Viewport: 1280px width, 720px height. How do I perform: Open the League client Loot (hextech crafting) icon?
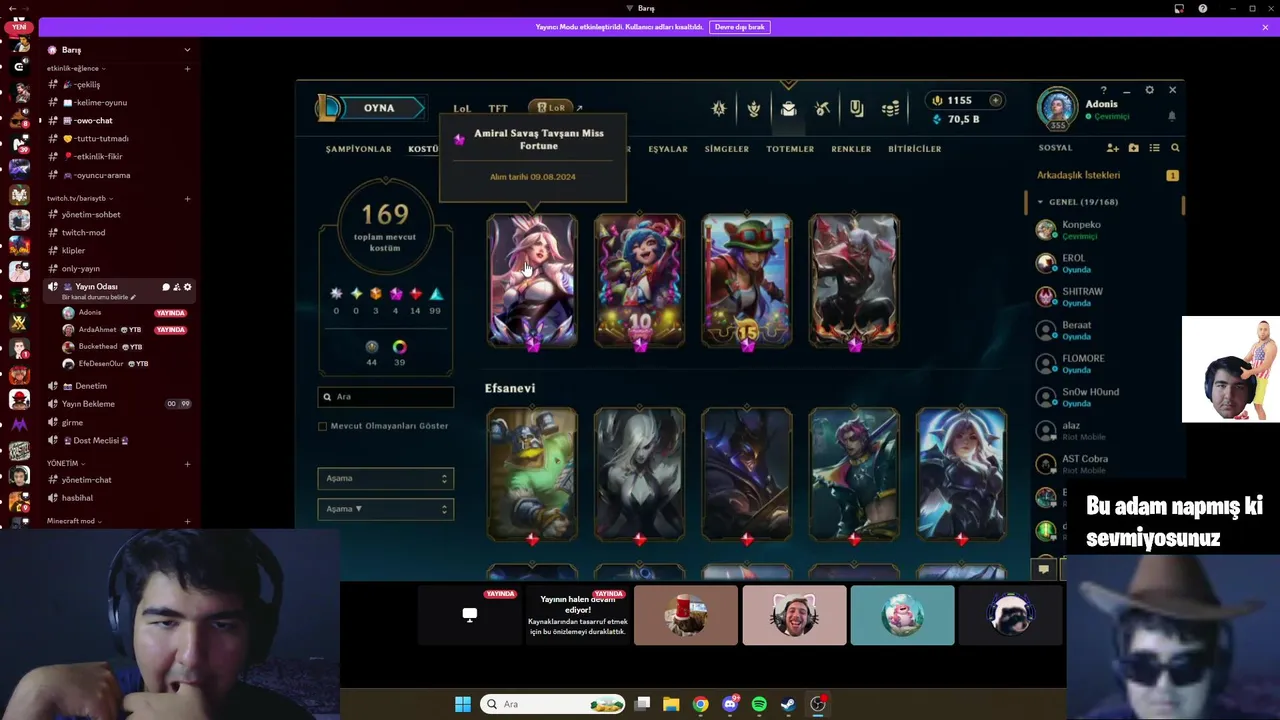[x=822, y=109]
